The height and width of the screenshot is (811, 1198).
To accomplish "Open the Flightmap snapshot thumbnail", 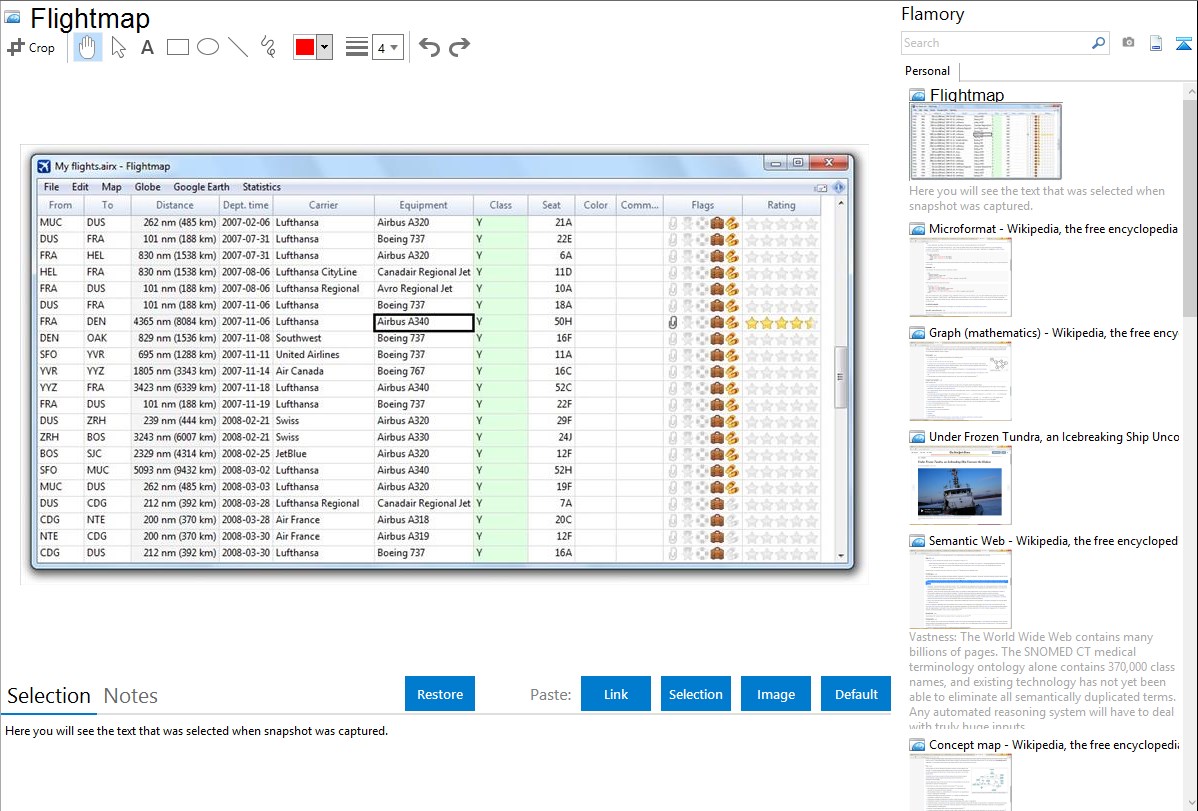I will coord(986,141).
